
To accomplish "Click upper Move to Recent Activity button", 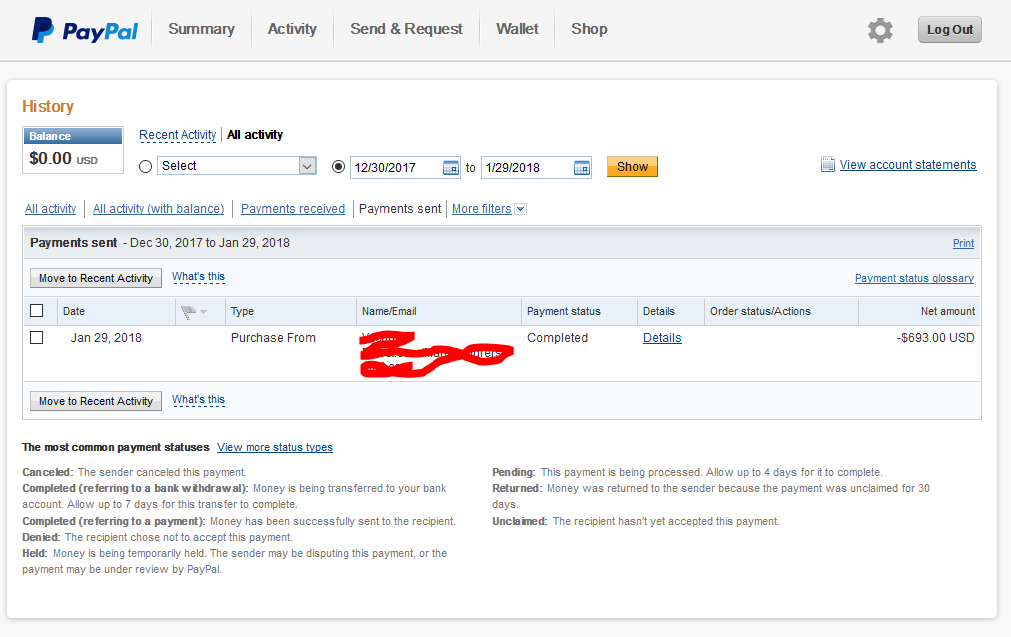I will coord(96,278).
